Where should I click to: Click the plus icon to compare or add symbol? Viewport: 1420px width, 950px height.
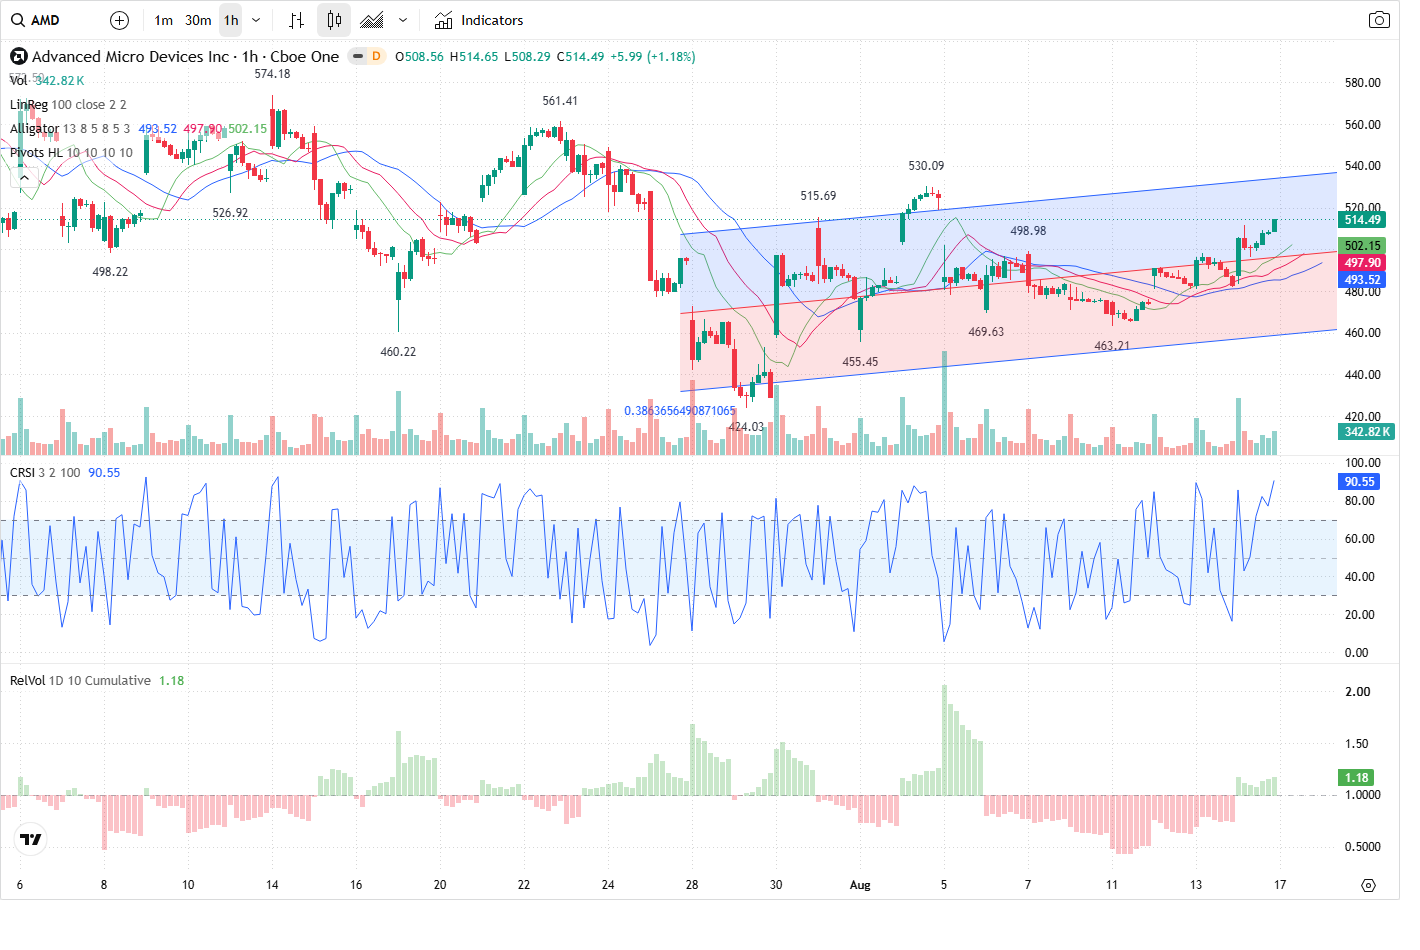(x=119, y=20)
